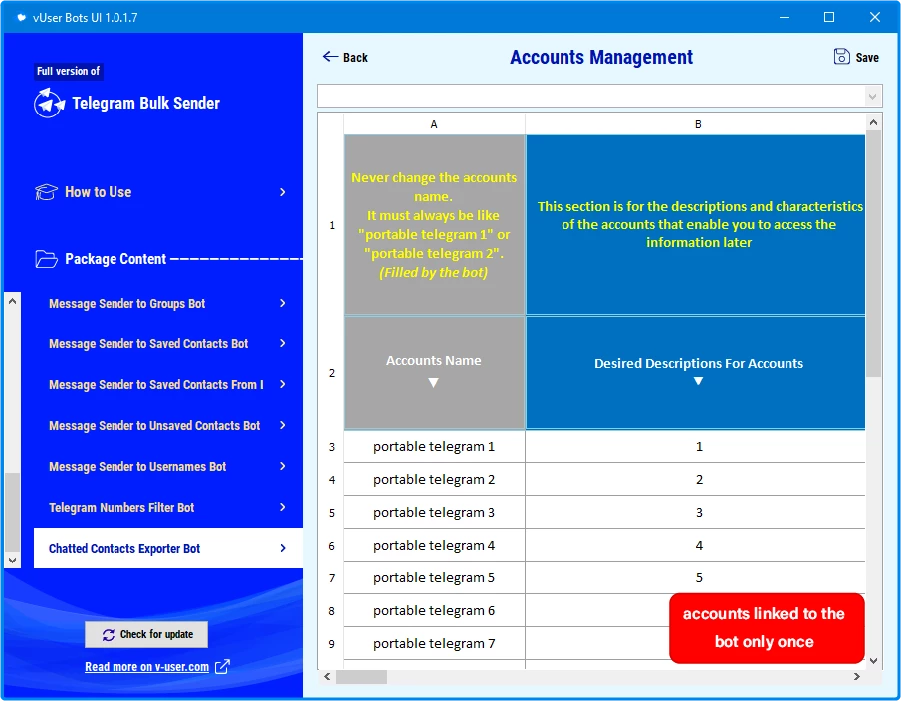This screenshot has width=901, height=701.
Task: Select Chatted Contacts Exporter Bot item
Action: (x=168, y=548)
